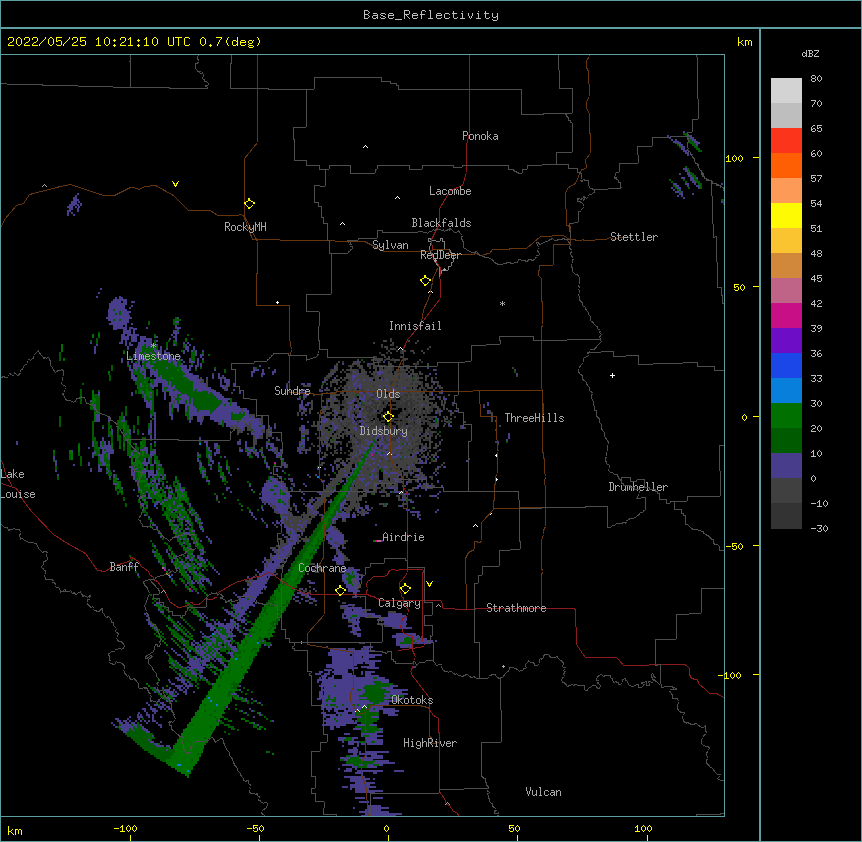
Task: Pick the red 60-65 dBZ legend swatch
Action: [x=786, y=141]
